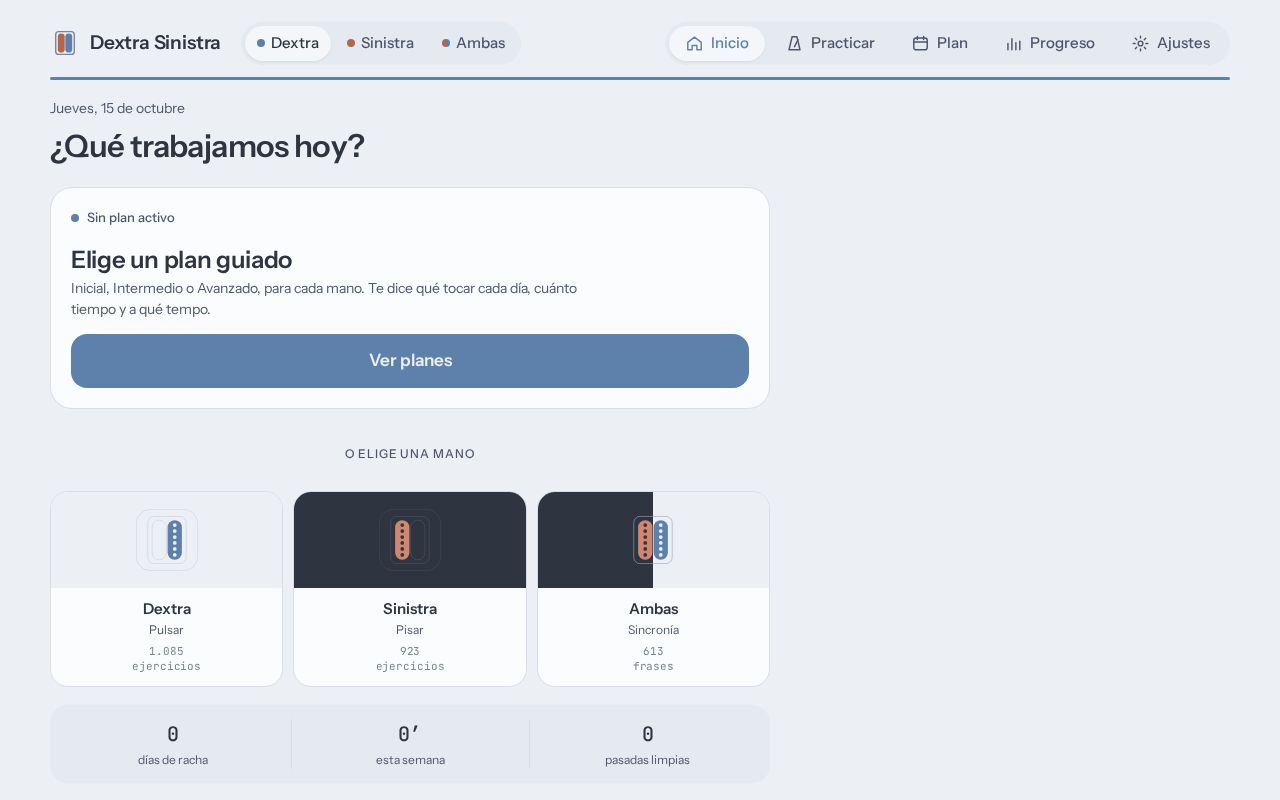Select the Dextra hand toggle
Viewport: 1280px width, 800px height.
(x=288, y=44)
